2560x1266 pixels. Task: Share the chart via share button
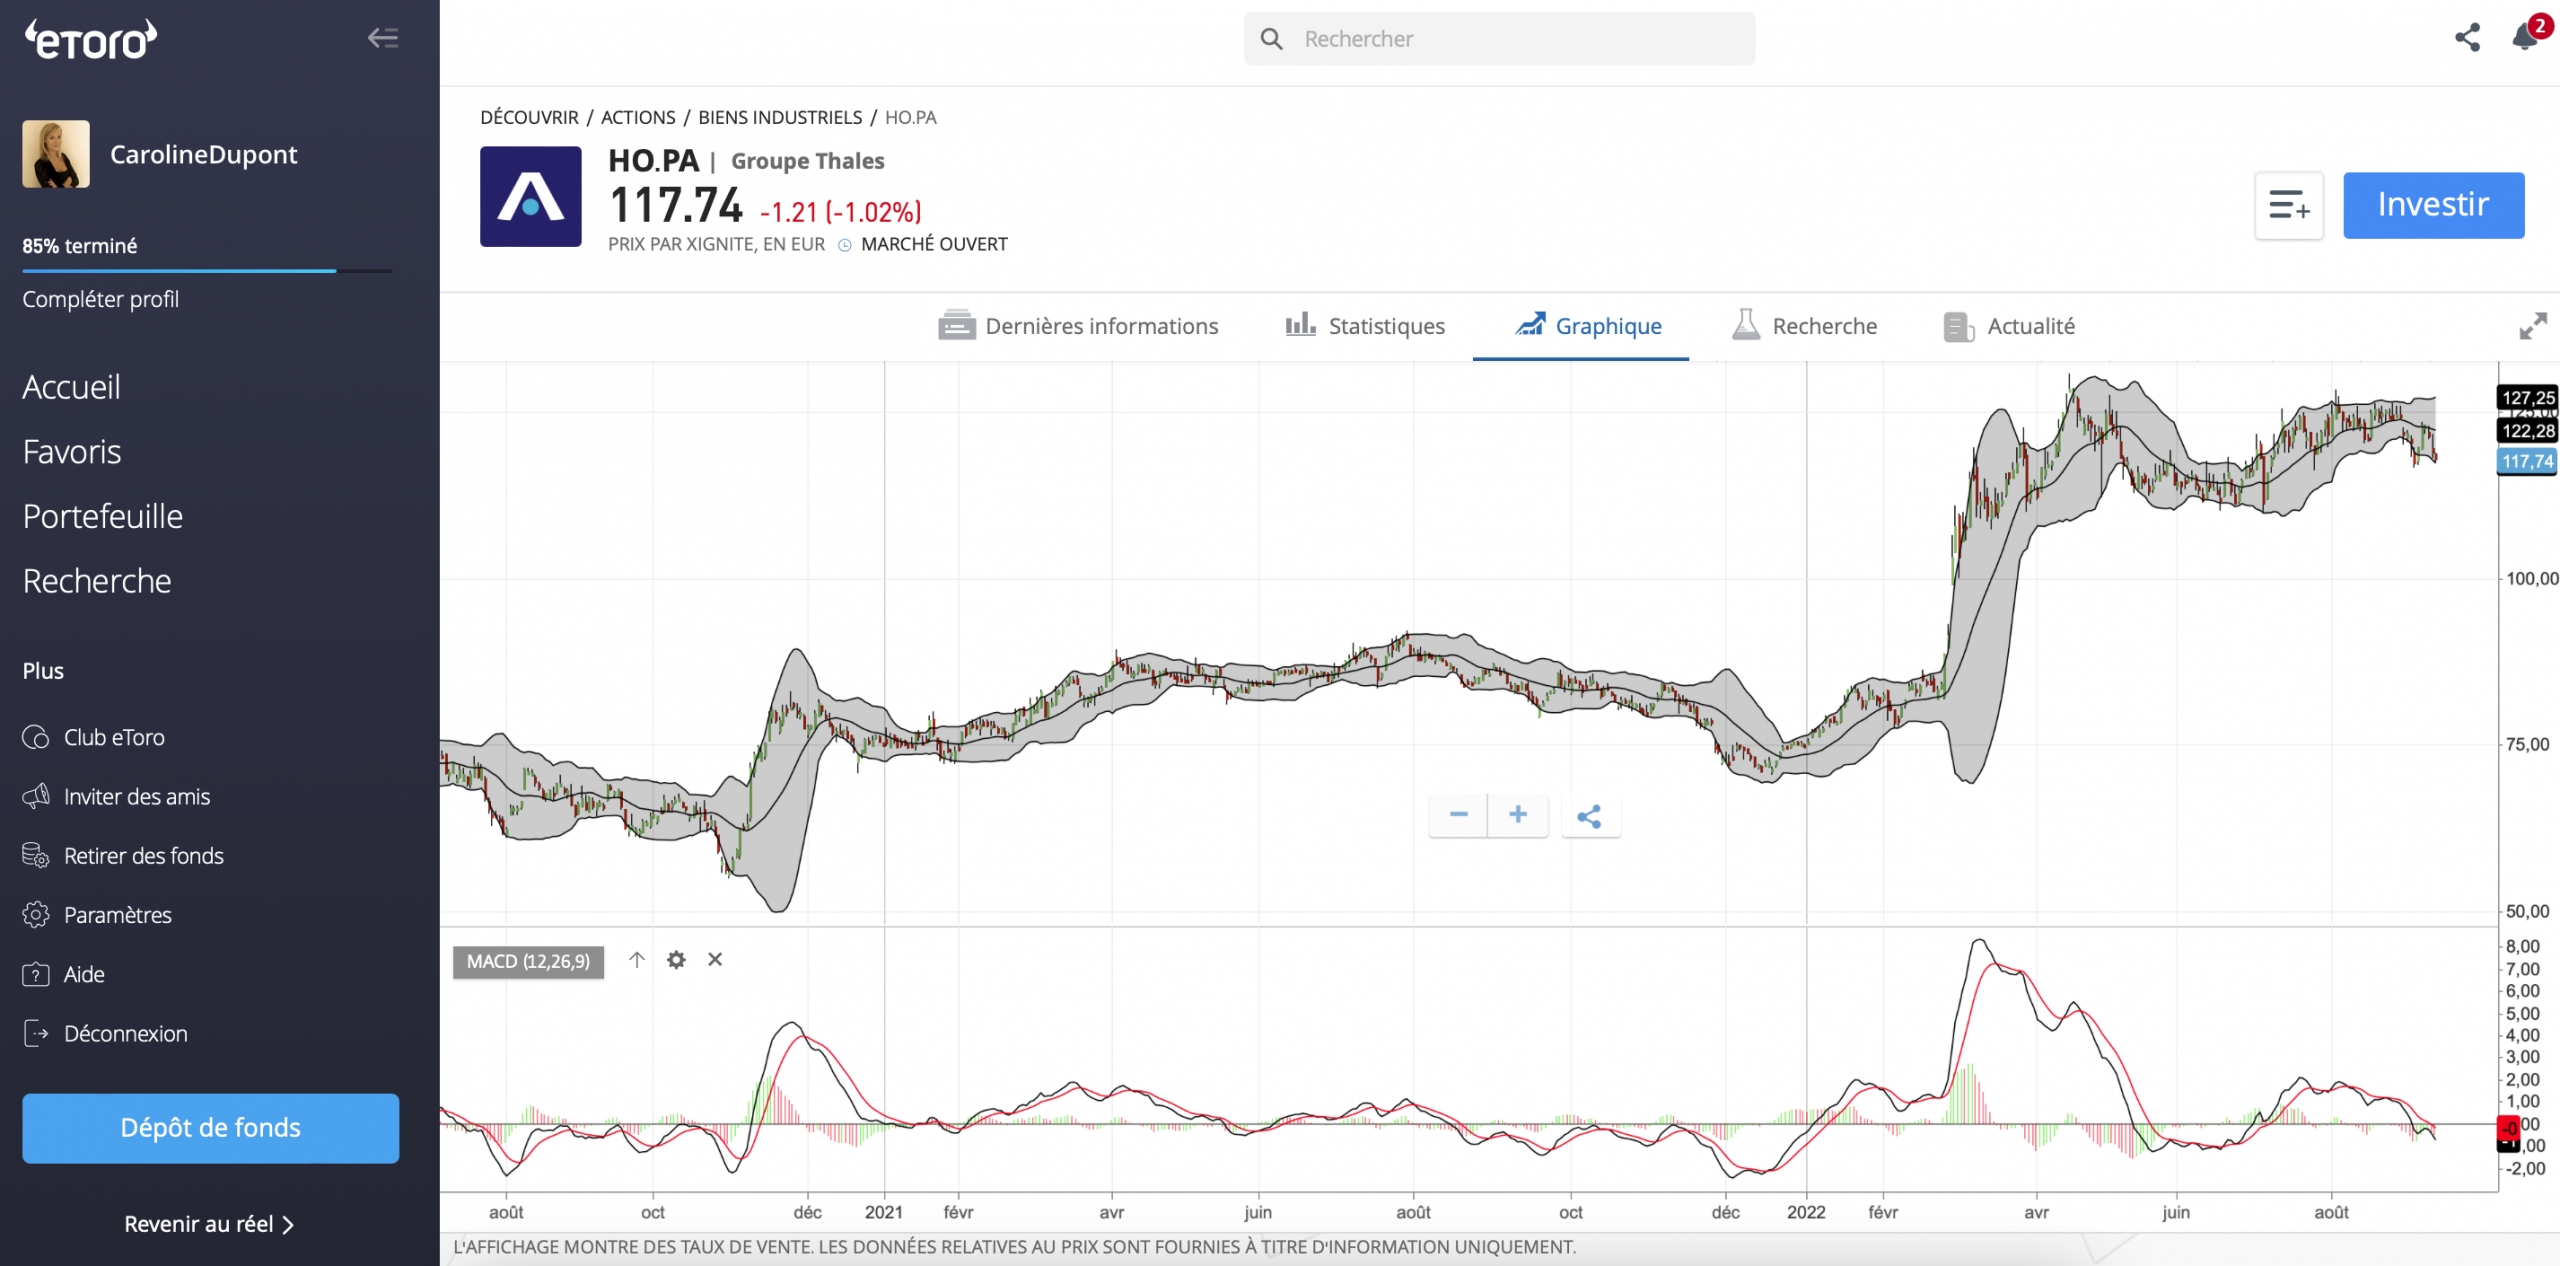point(1590,816)
